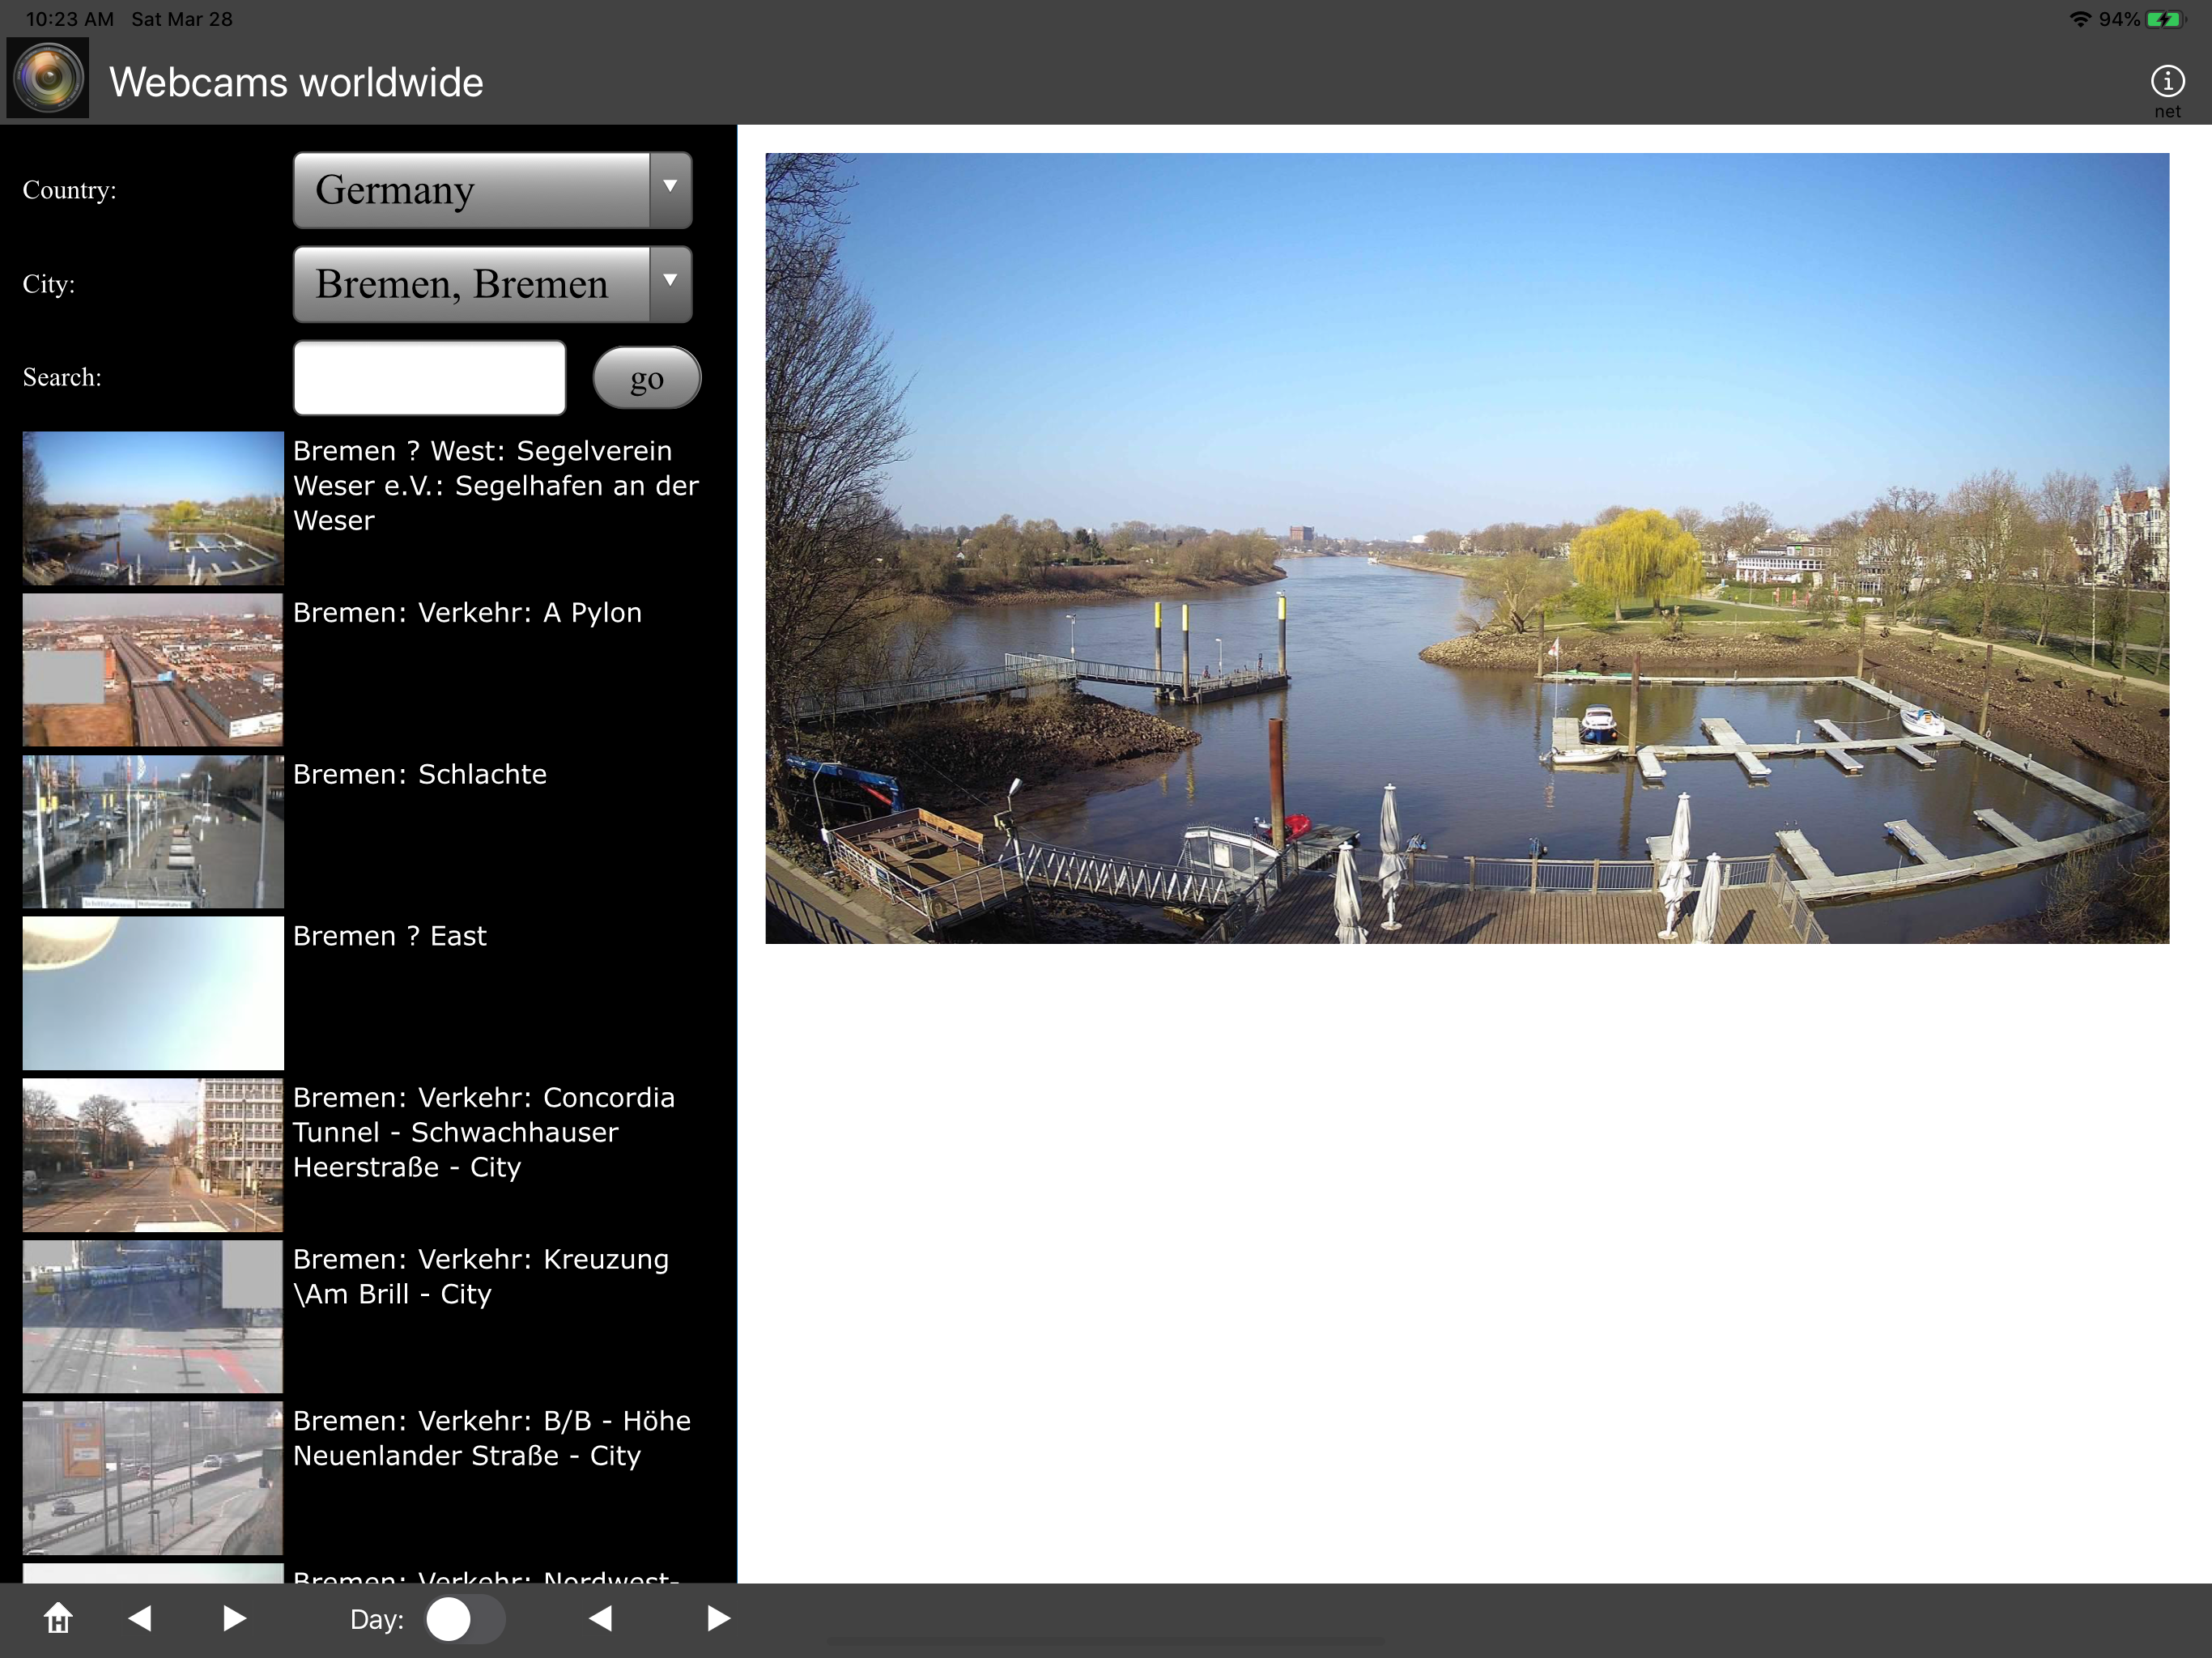The width and height of the screenshot is (2212, 1658).
Task: Open the Country dropdown showing Germany
Action: 491,190
